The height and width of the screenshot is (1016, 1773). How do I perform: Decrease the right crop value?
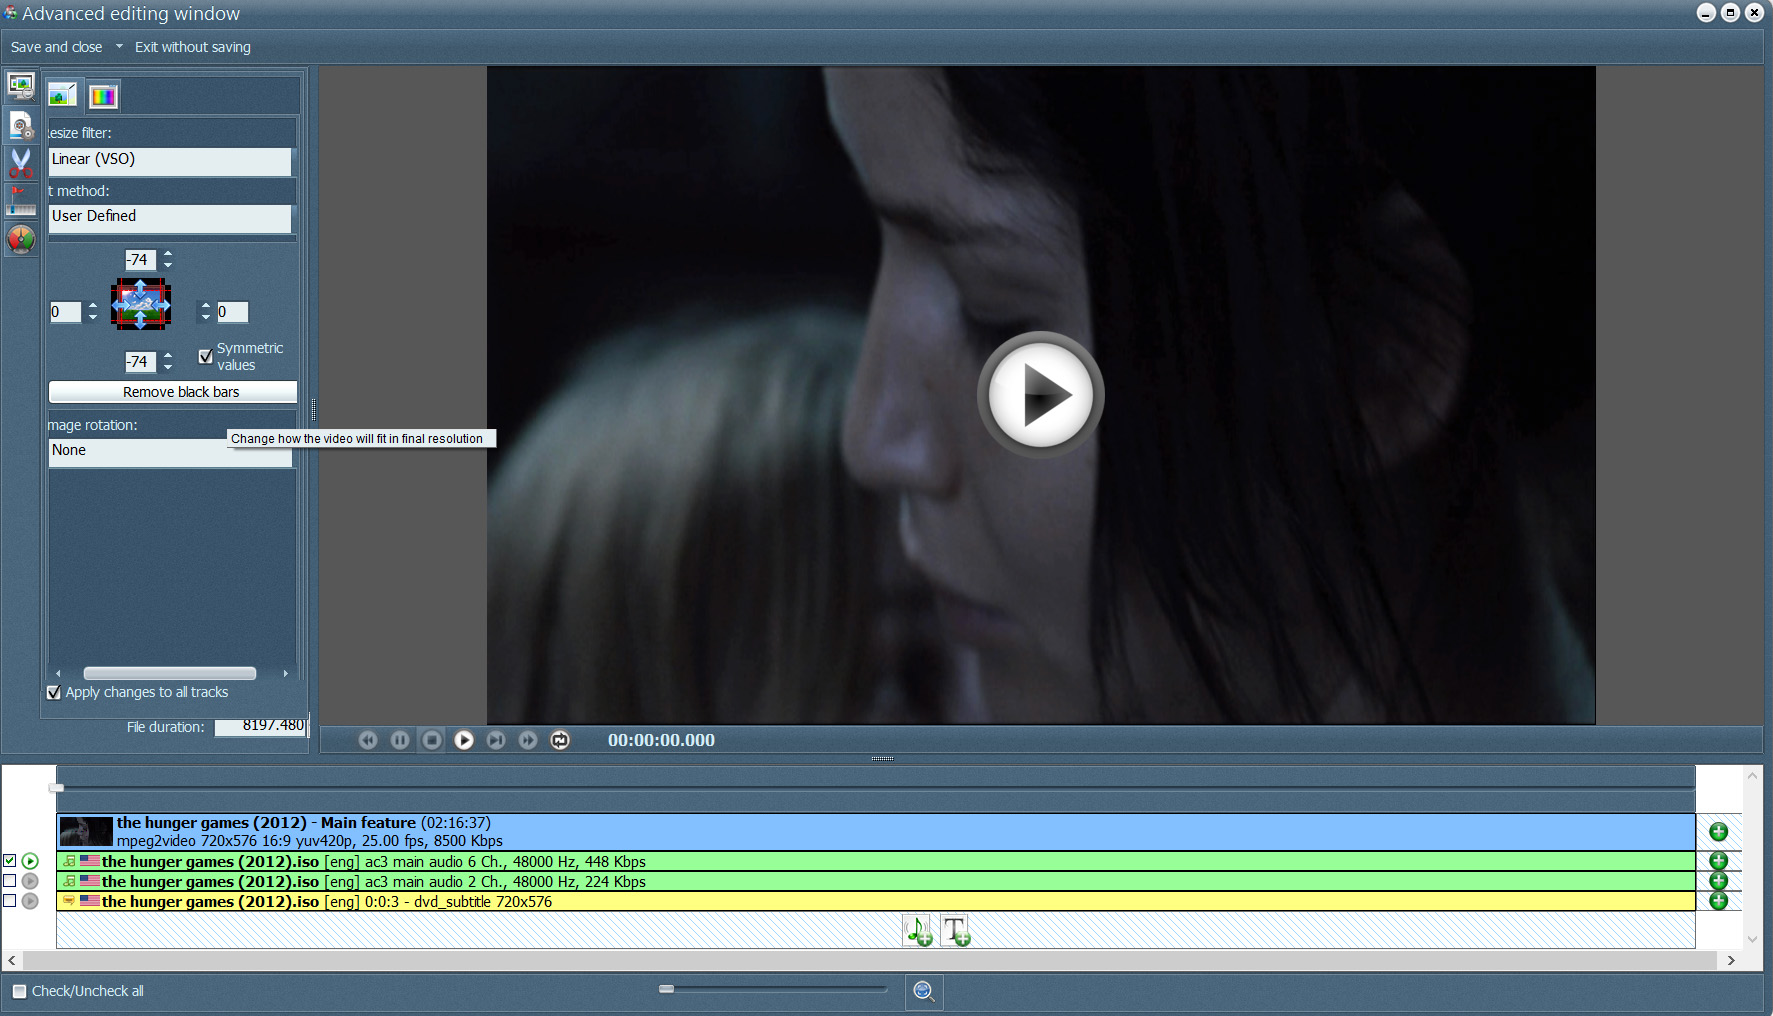point(206,317)
